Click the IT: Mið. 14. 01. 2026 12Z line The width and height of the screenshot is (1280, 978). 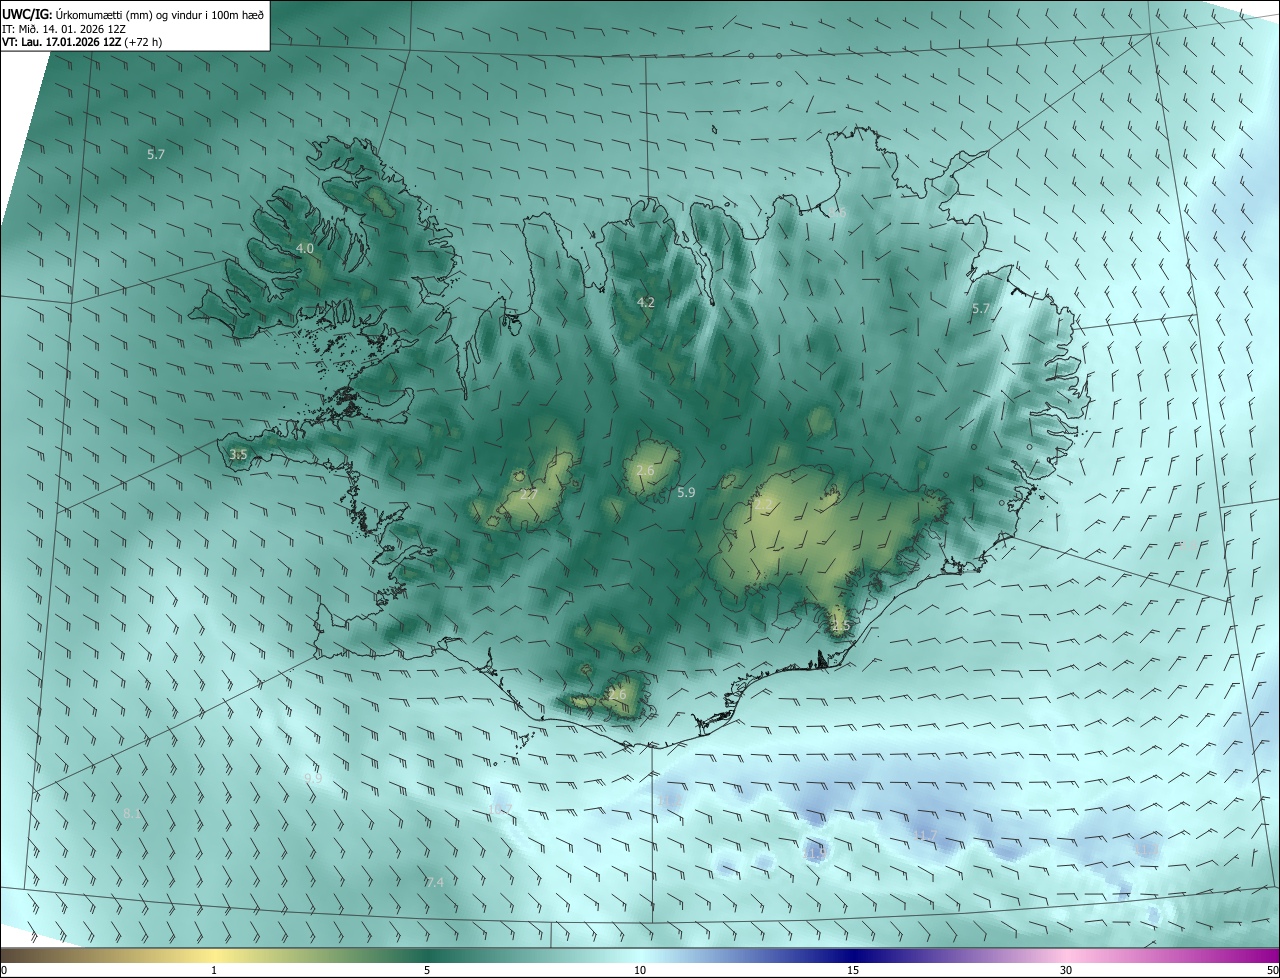63,27
